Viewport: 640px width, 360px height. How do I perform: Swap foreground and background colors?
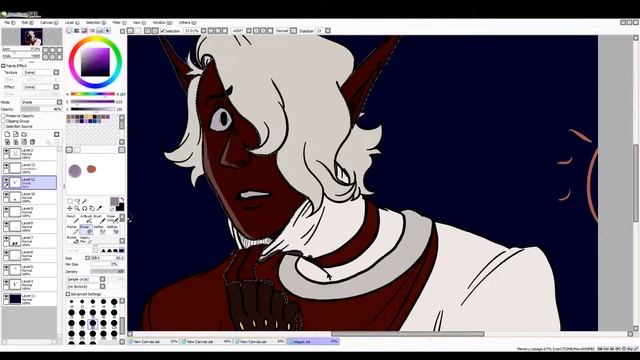coord(122,200)
